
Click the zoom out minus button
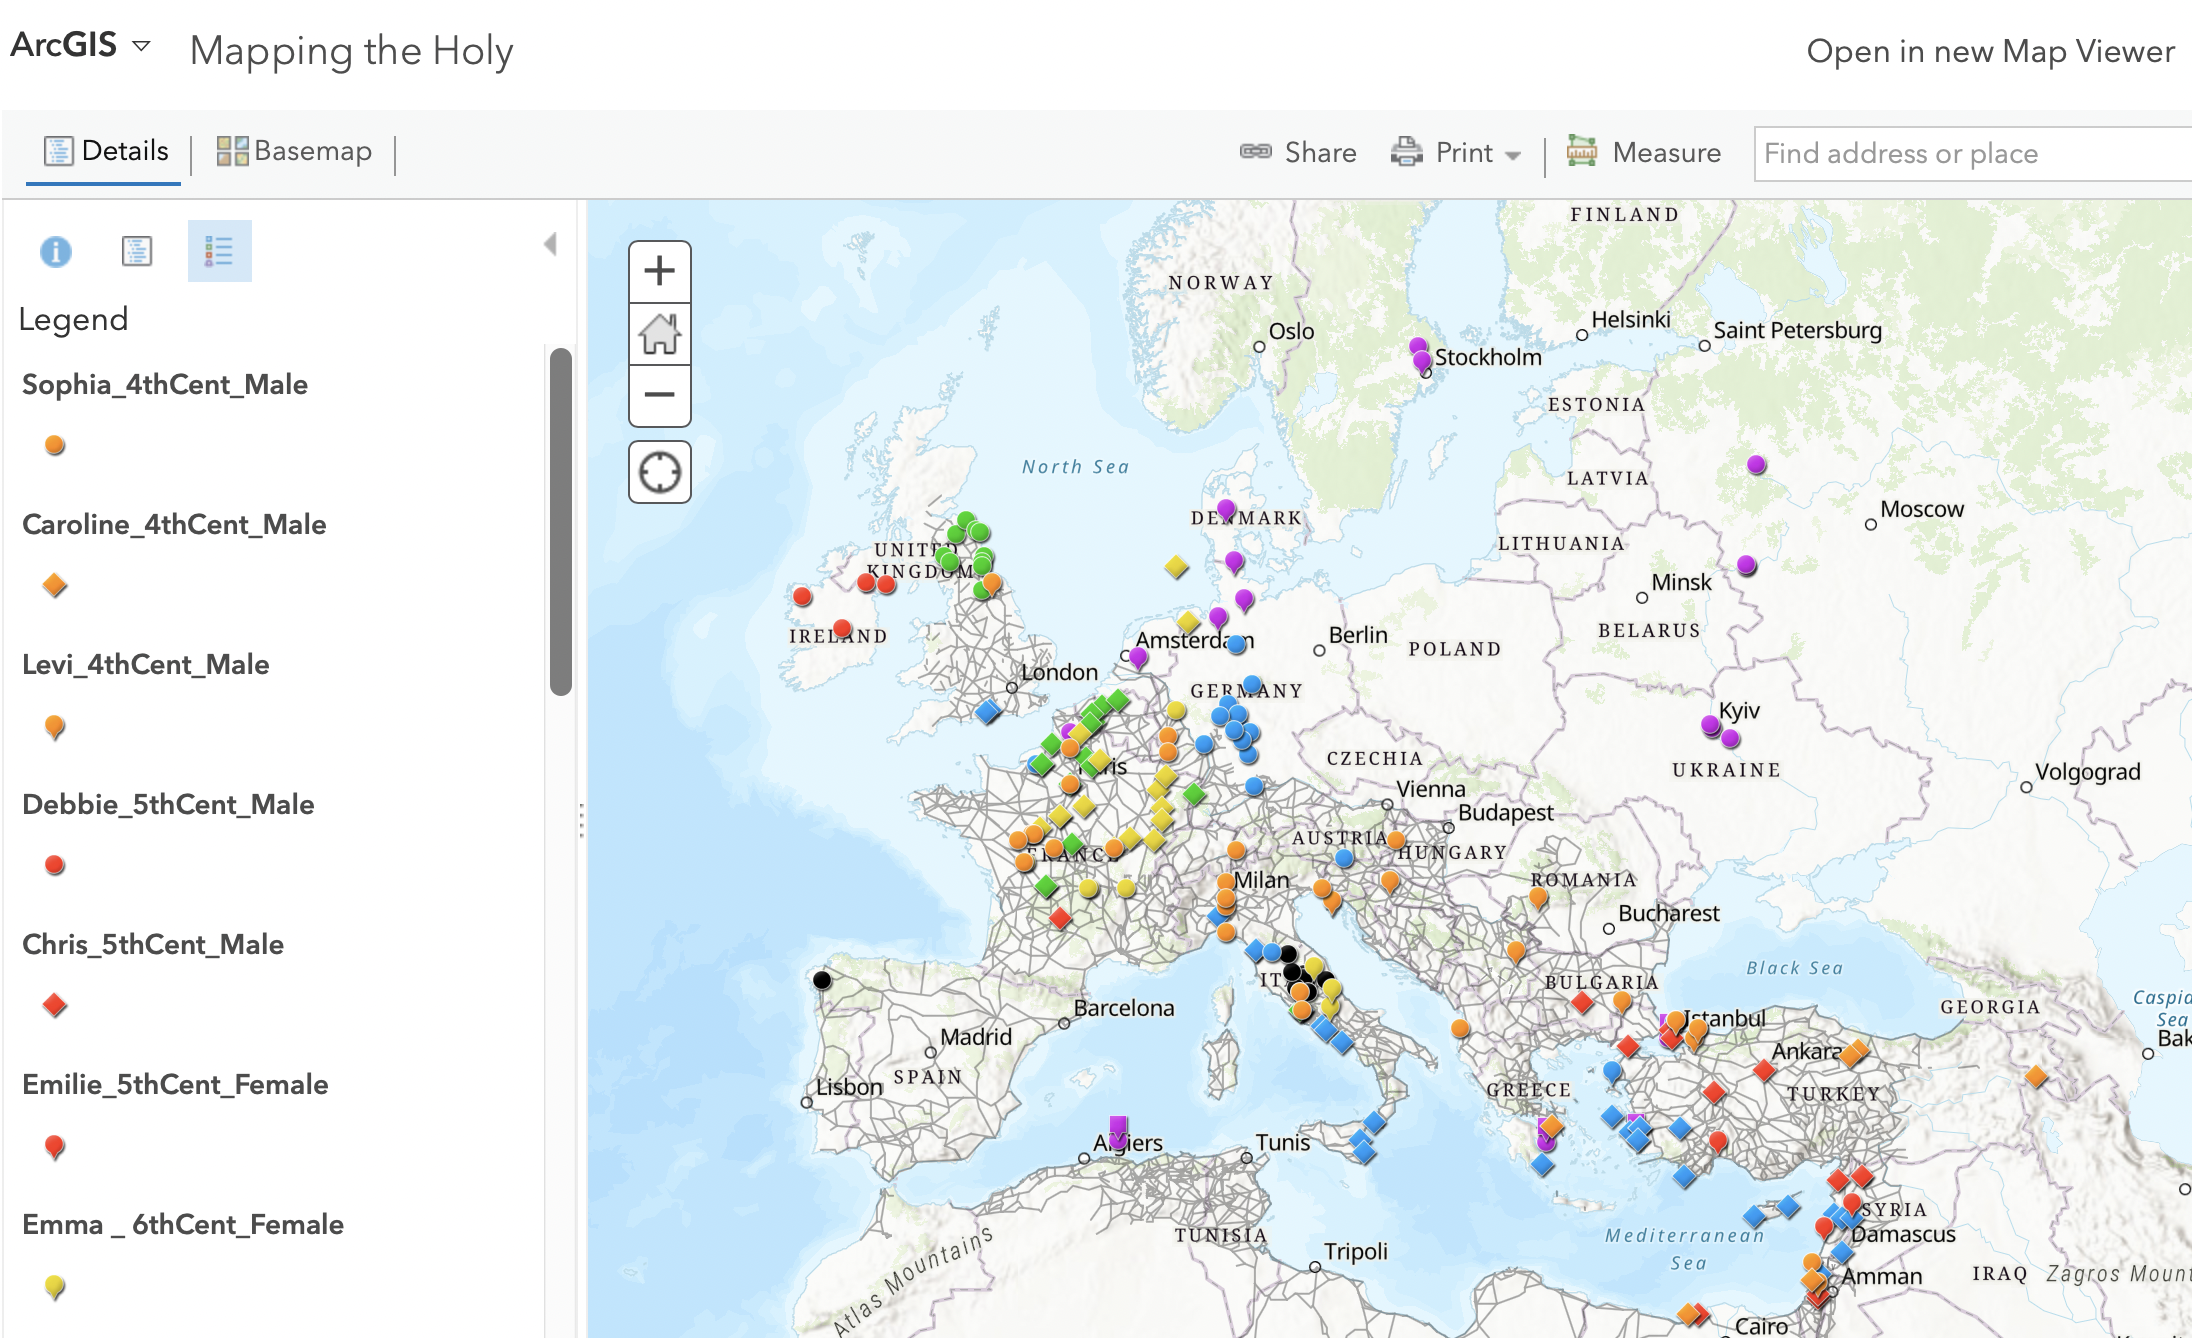[x=659, y=395]
